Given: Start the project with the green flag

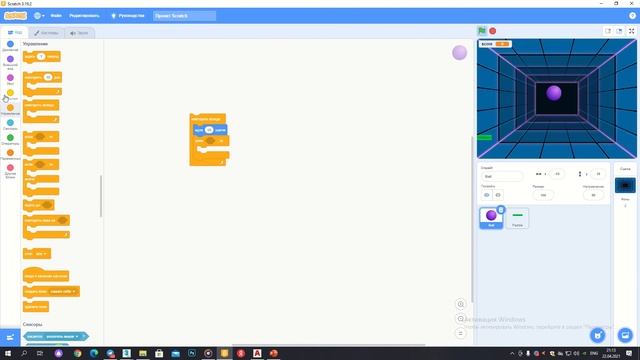Looking at the screenshot, I should pos(482,31).
